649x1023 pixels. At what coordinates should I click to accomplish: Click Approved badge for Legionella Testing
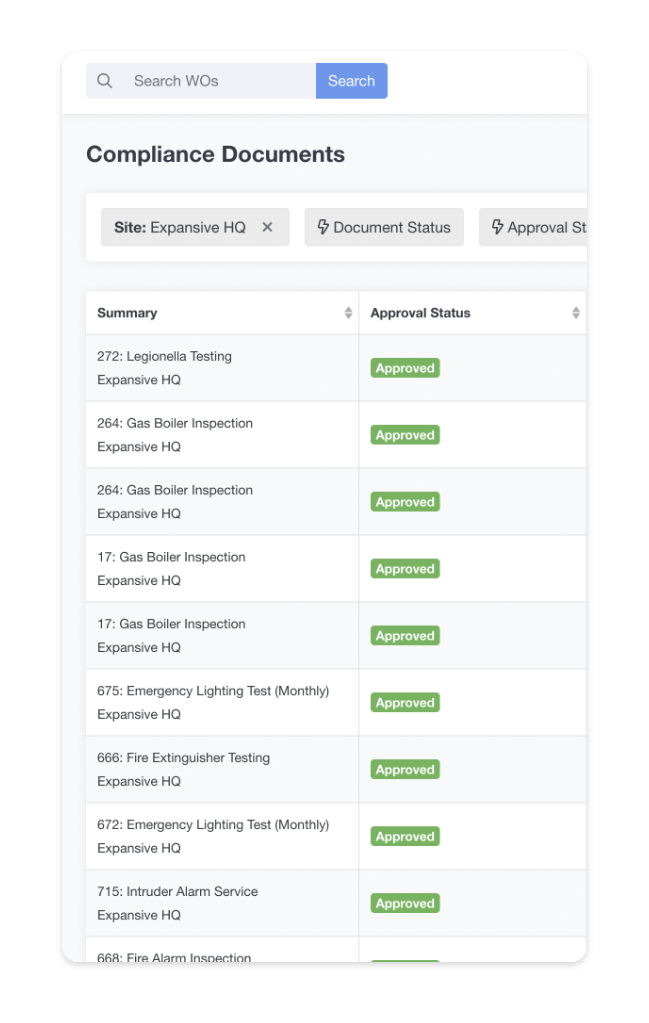pos(405,368)
